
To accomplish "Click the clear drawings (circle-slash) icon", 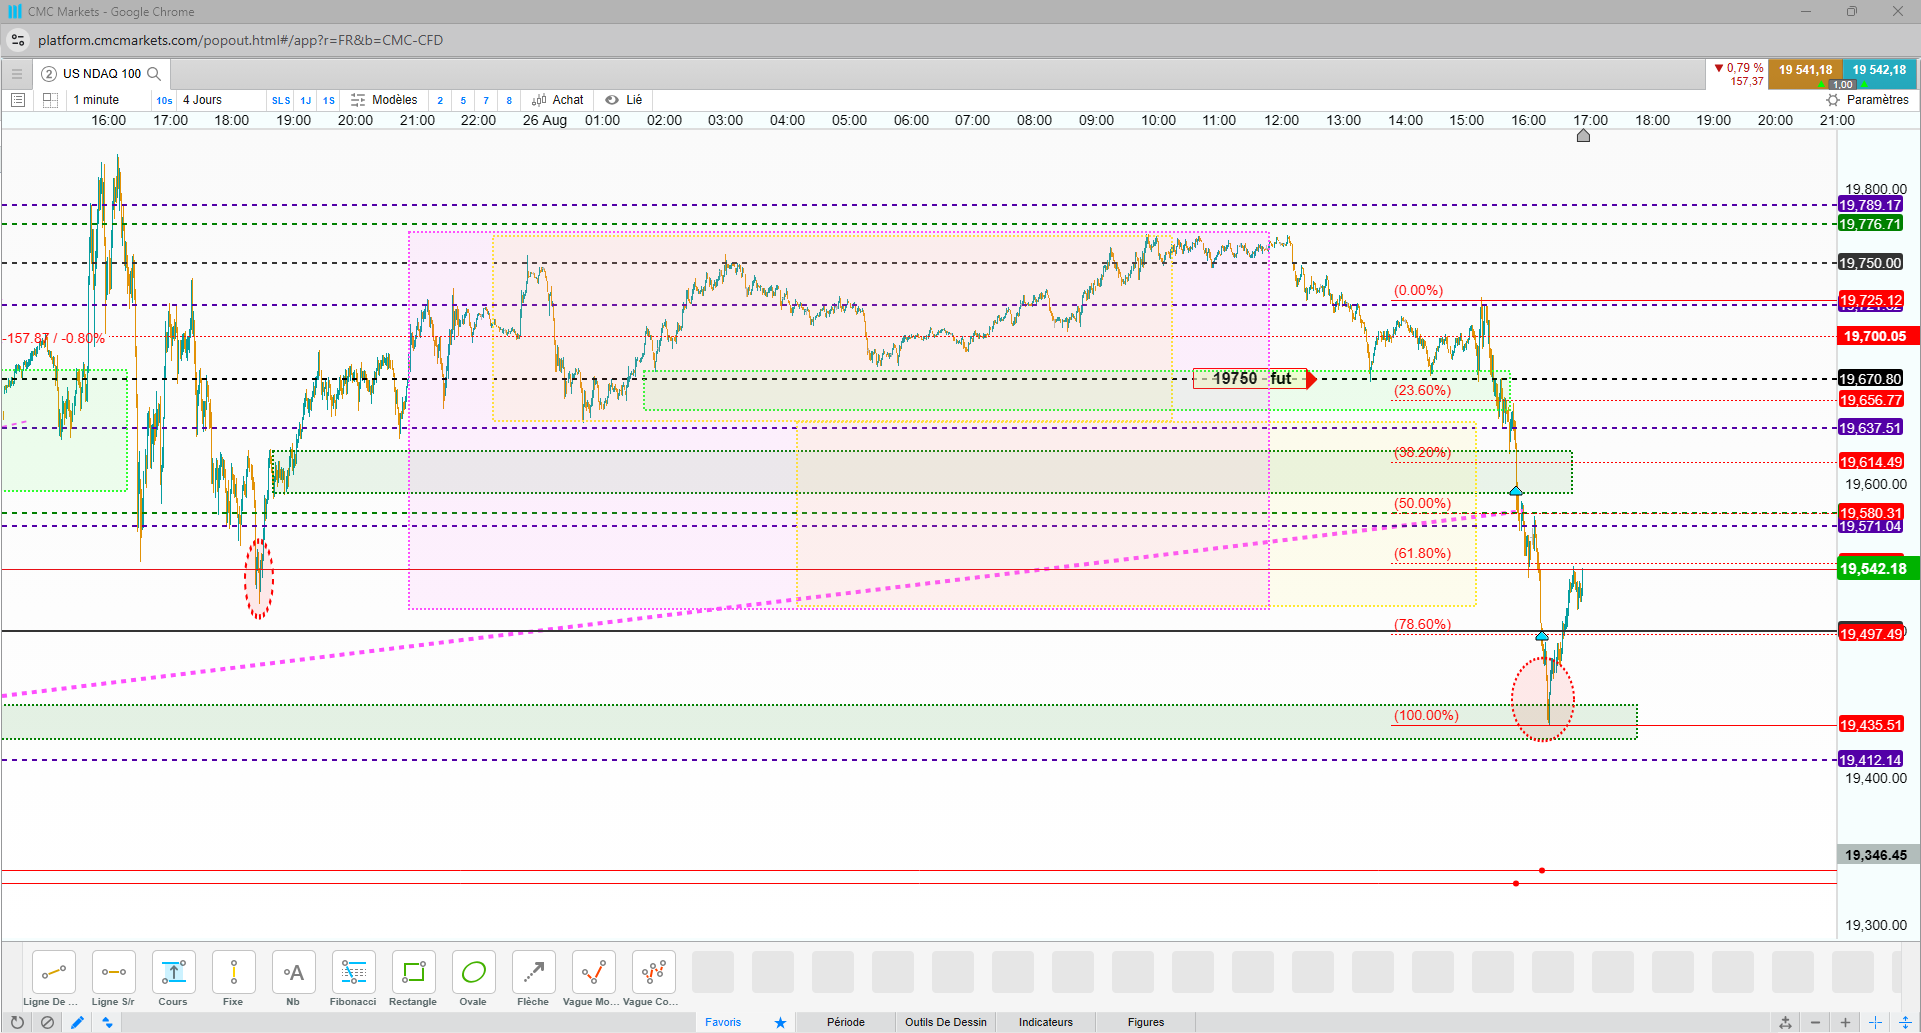I will (47, 1022).
